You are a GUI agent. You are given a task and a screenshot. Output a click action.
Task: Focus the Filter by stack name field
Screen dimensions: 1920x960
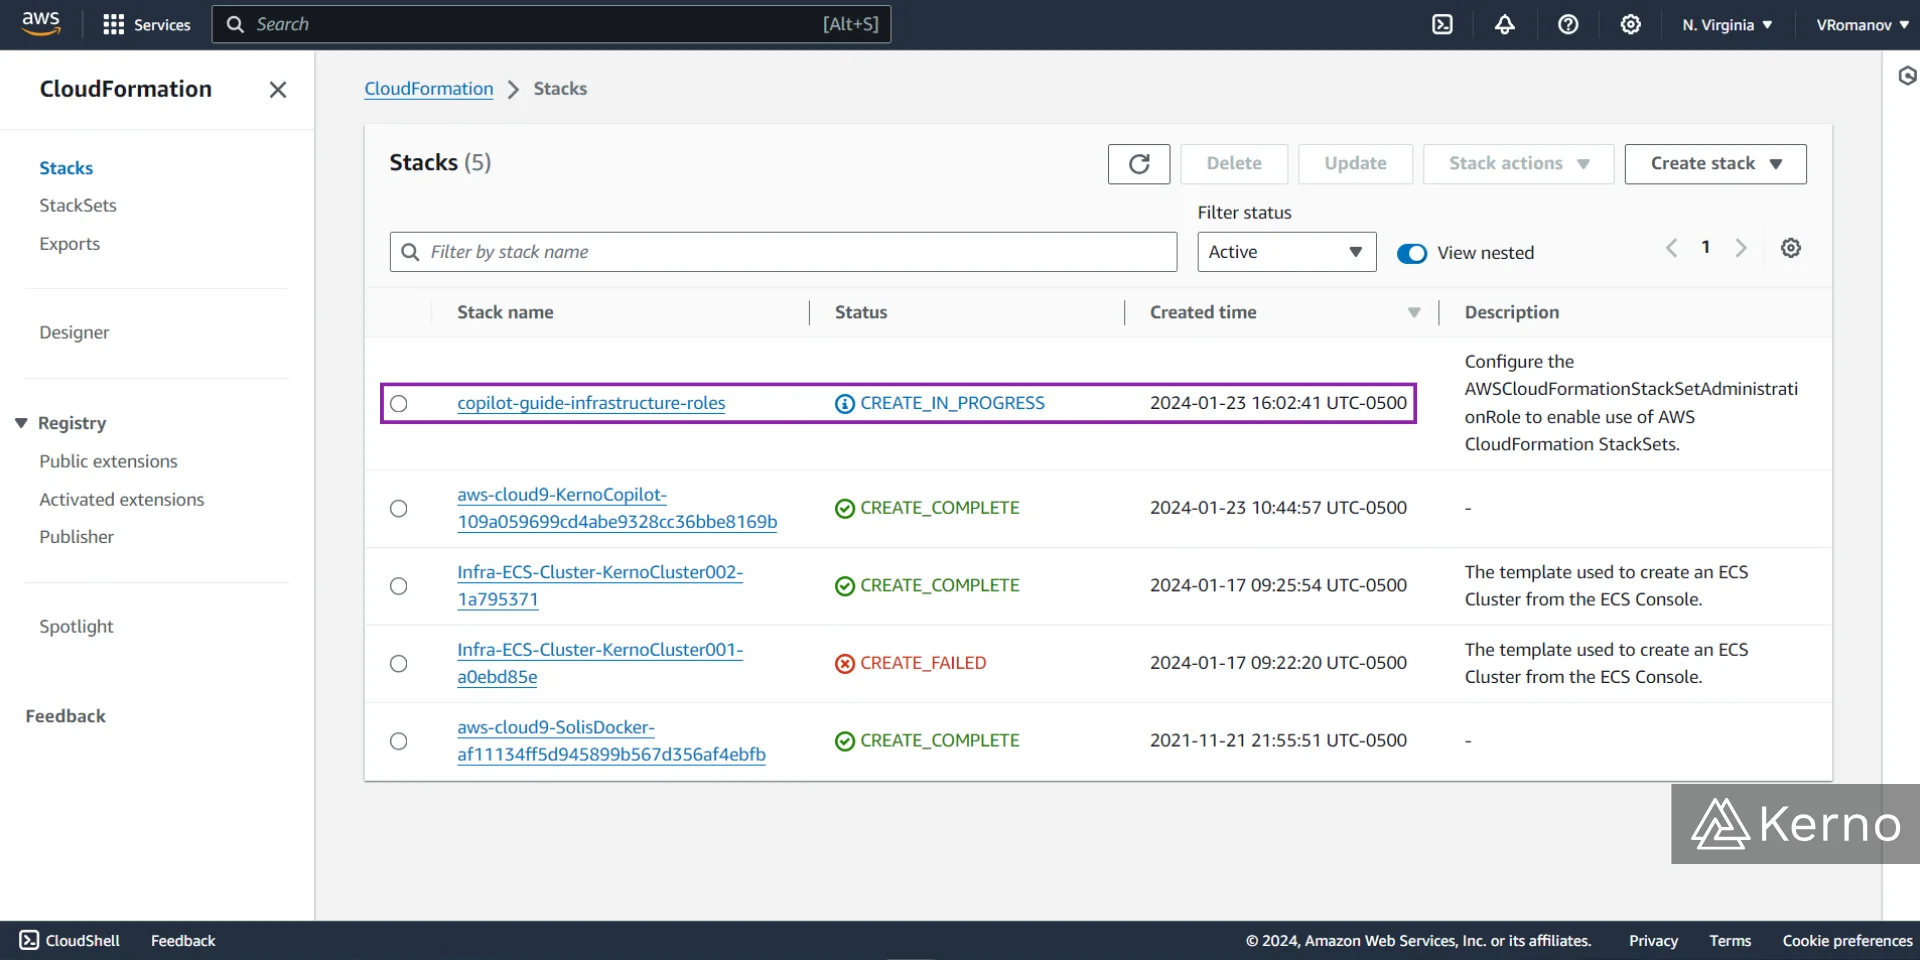(783, 252)
